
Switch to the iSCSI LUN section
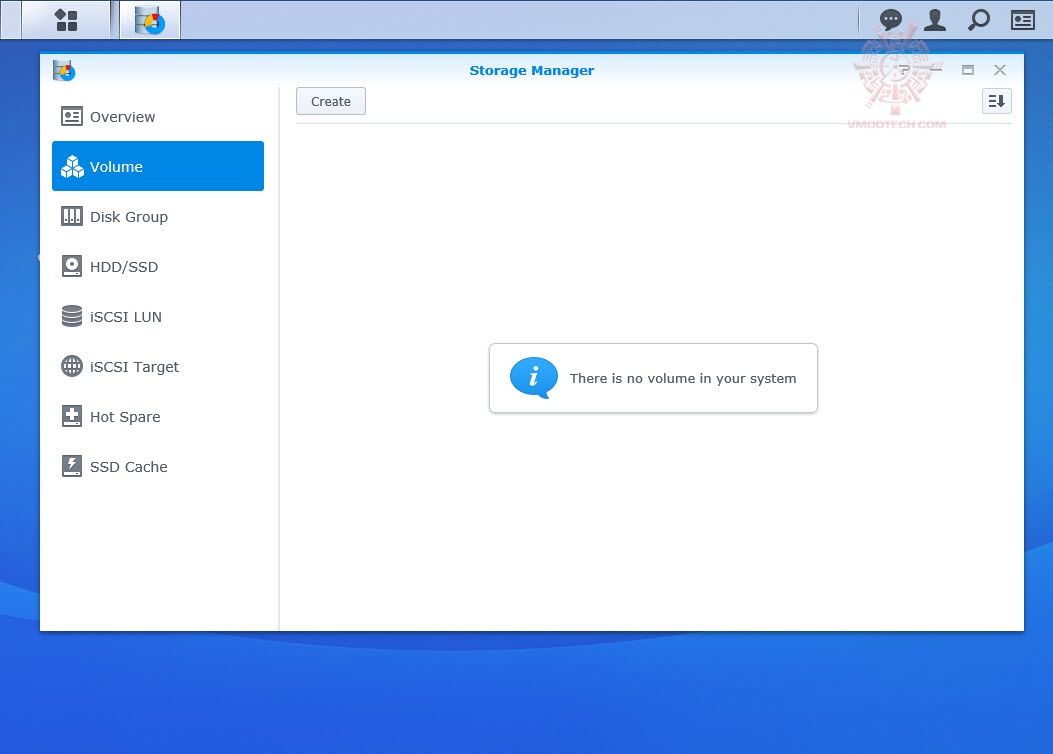pyautogui.click(x=158, y=317)
